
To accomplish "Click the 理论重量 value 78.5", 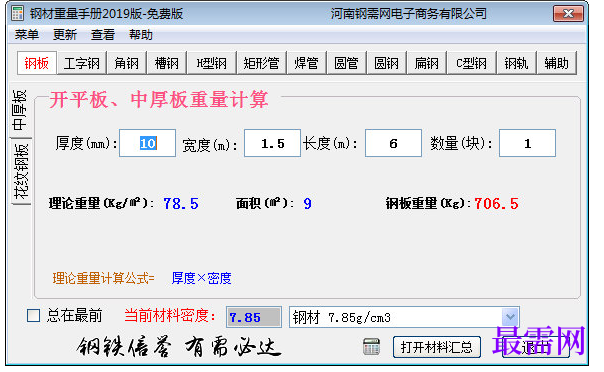I will point(181,203).
